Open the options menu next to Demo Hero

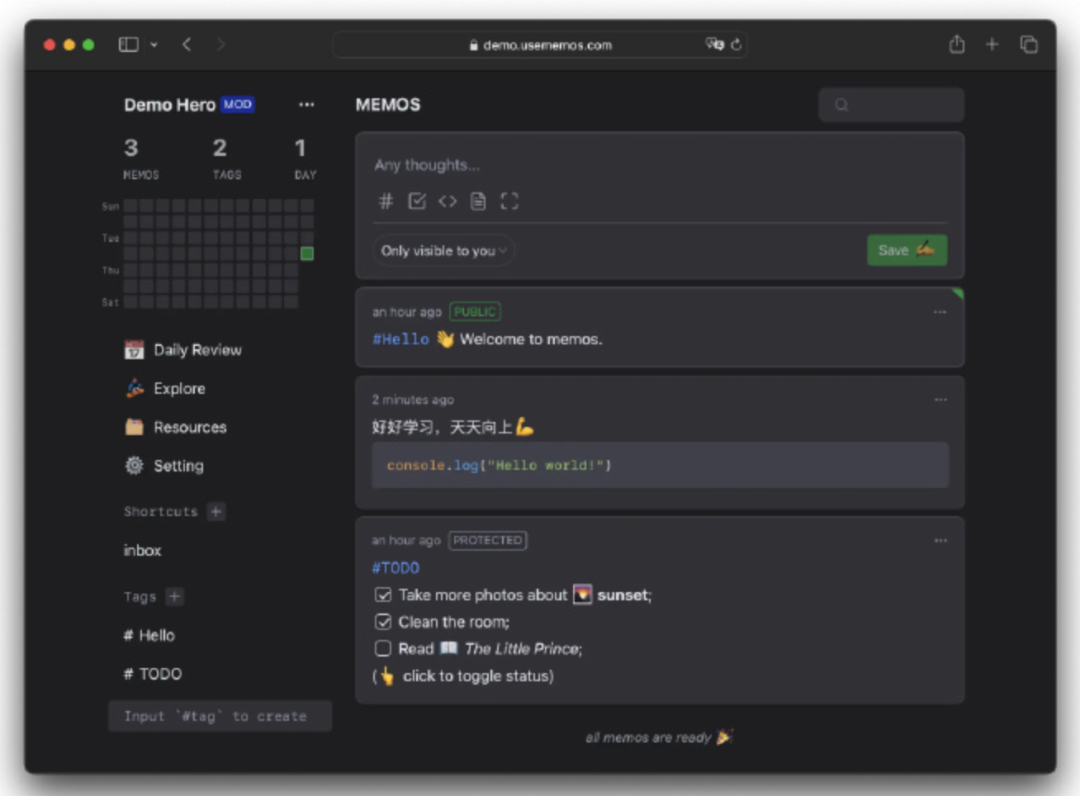307,104
